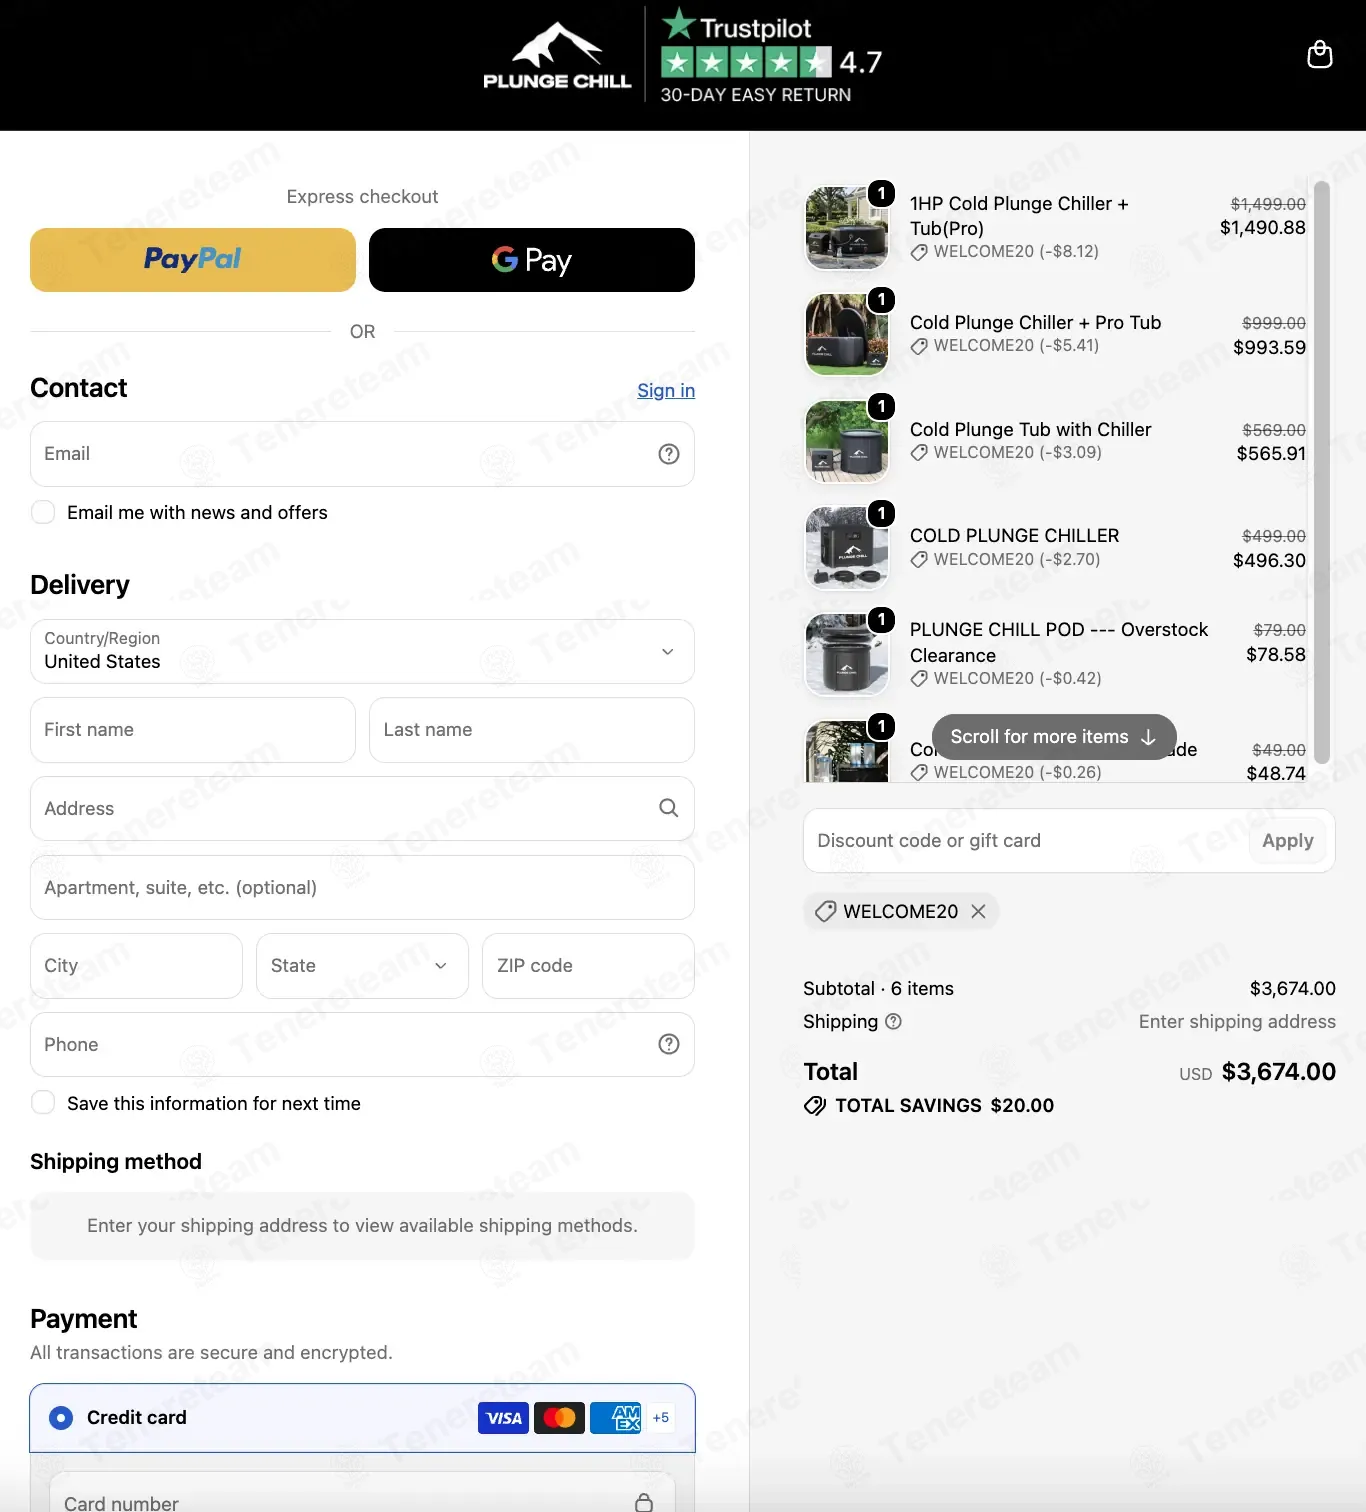Click the Total Savings tag icon

(815, 1105)
